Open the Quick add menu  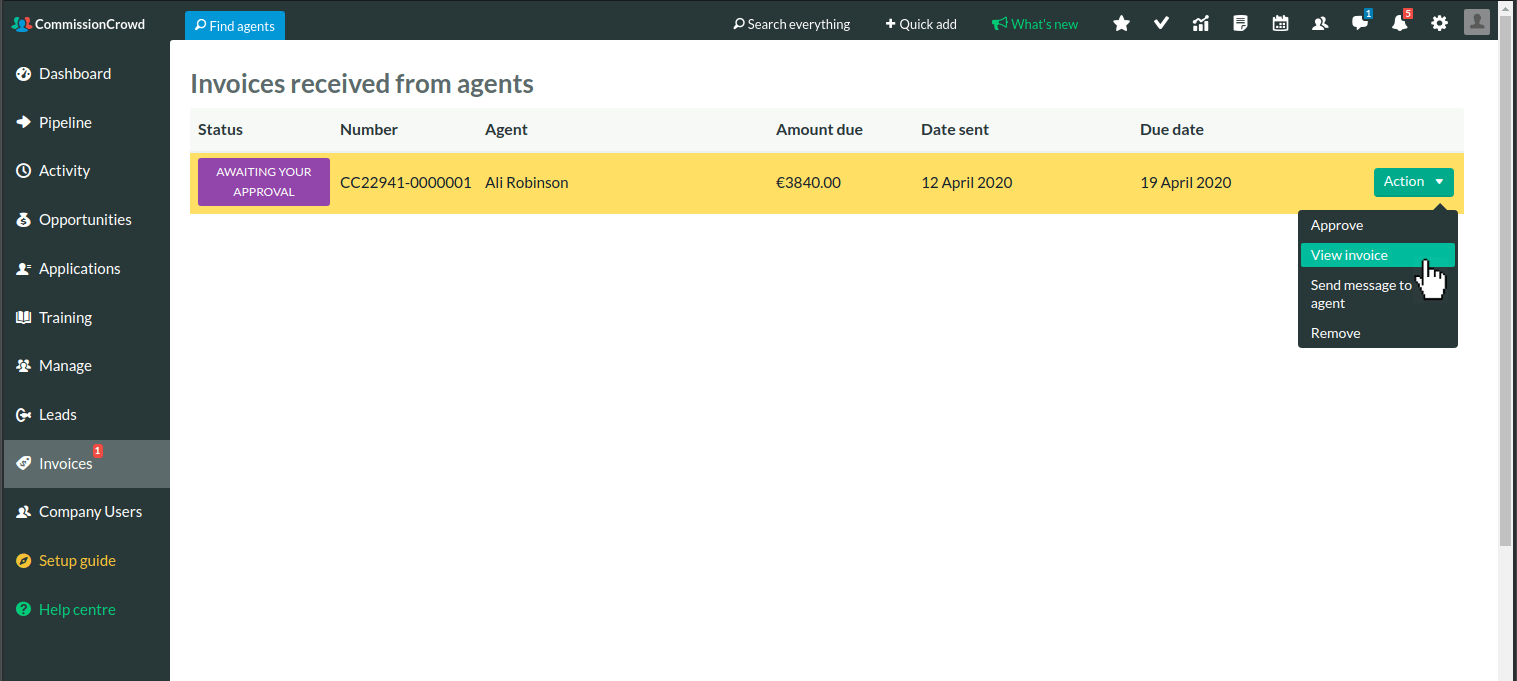tap(921, 24)
